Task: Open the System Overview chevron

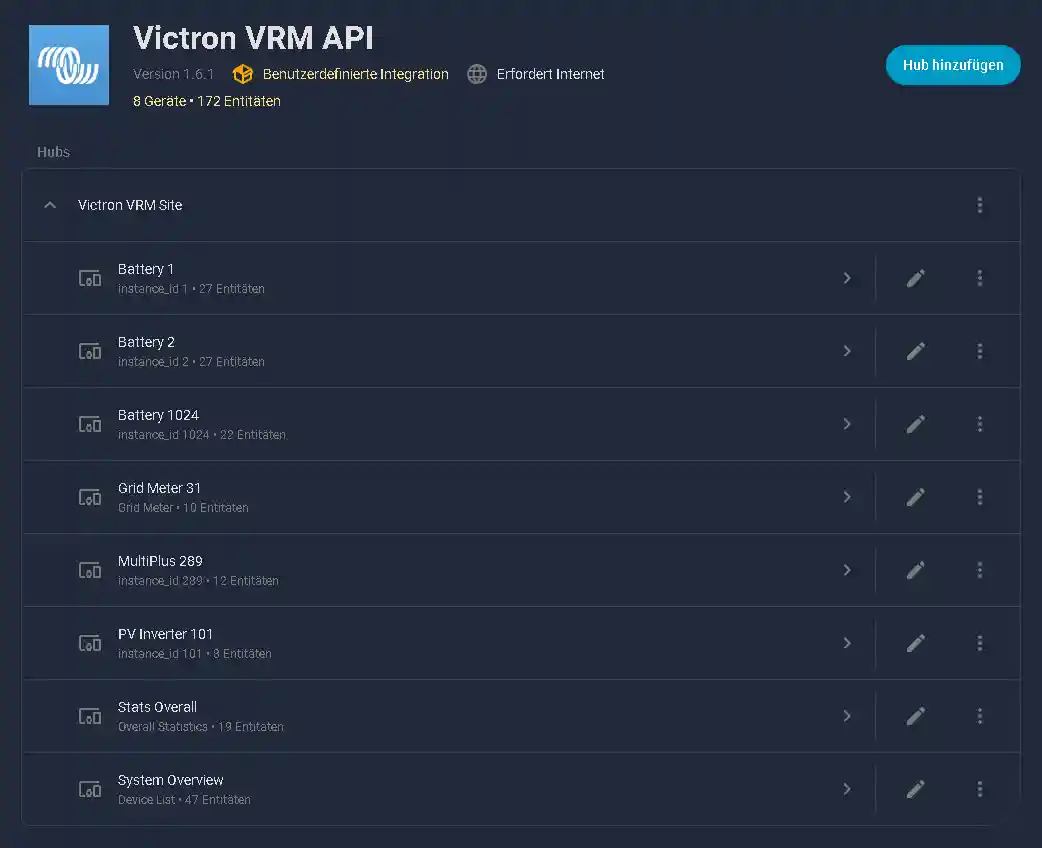Action: tap(847, 790)
